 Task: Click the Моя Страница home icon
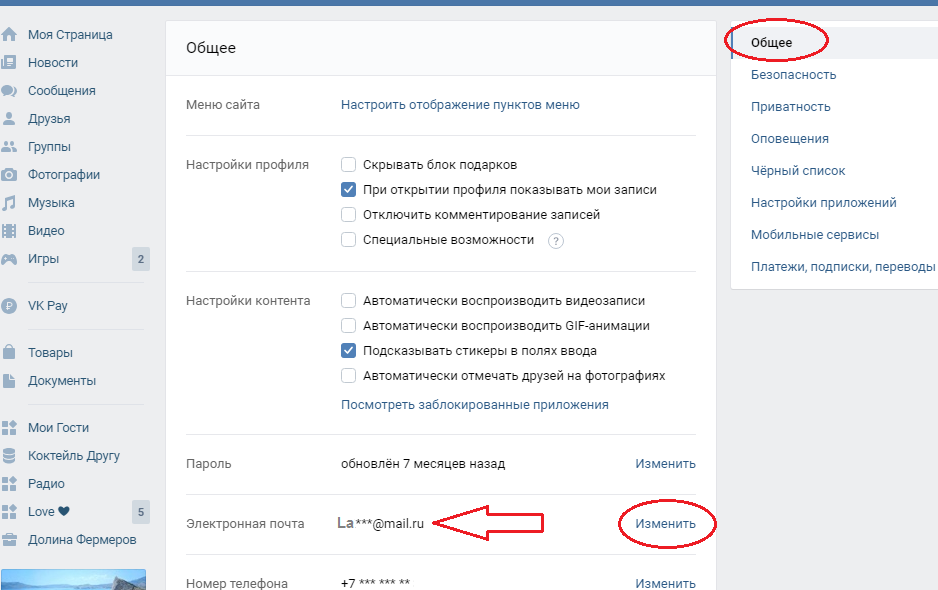[x=9, y=35]
